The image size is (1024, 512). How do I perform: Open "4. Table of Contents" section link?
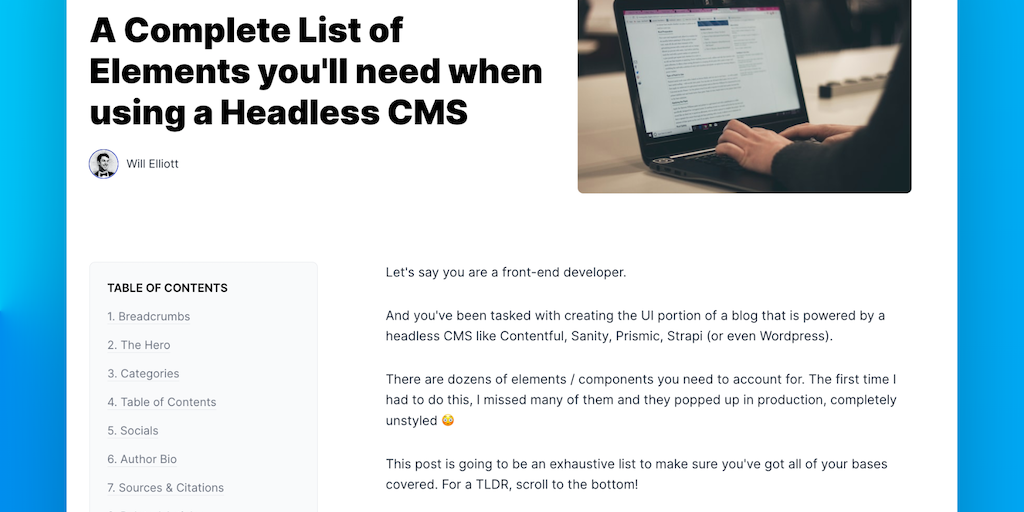click(162, 402)
